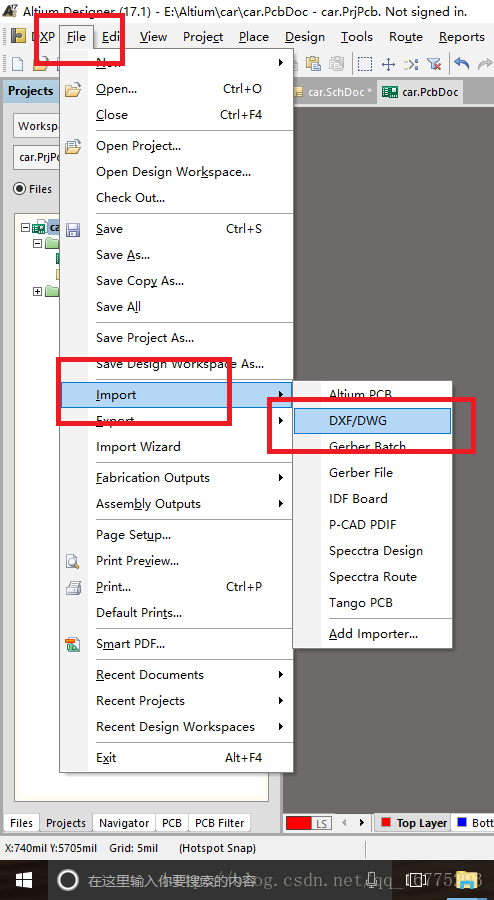Select DXF/DWG from the Import submenu
This screenshot has height=900, width=494.
372,421
